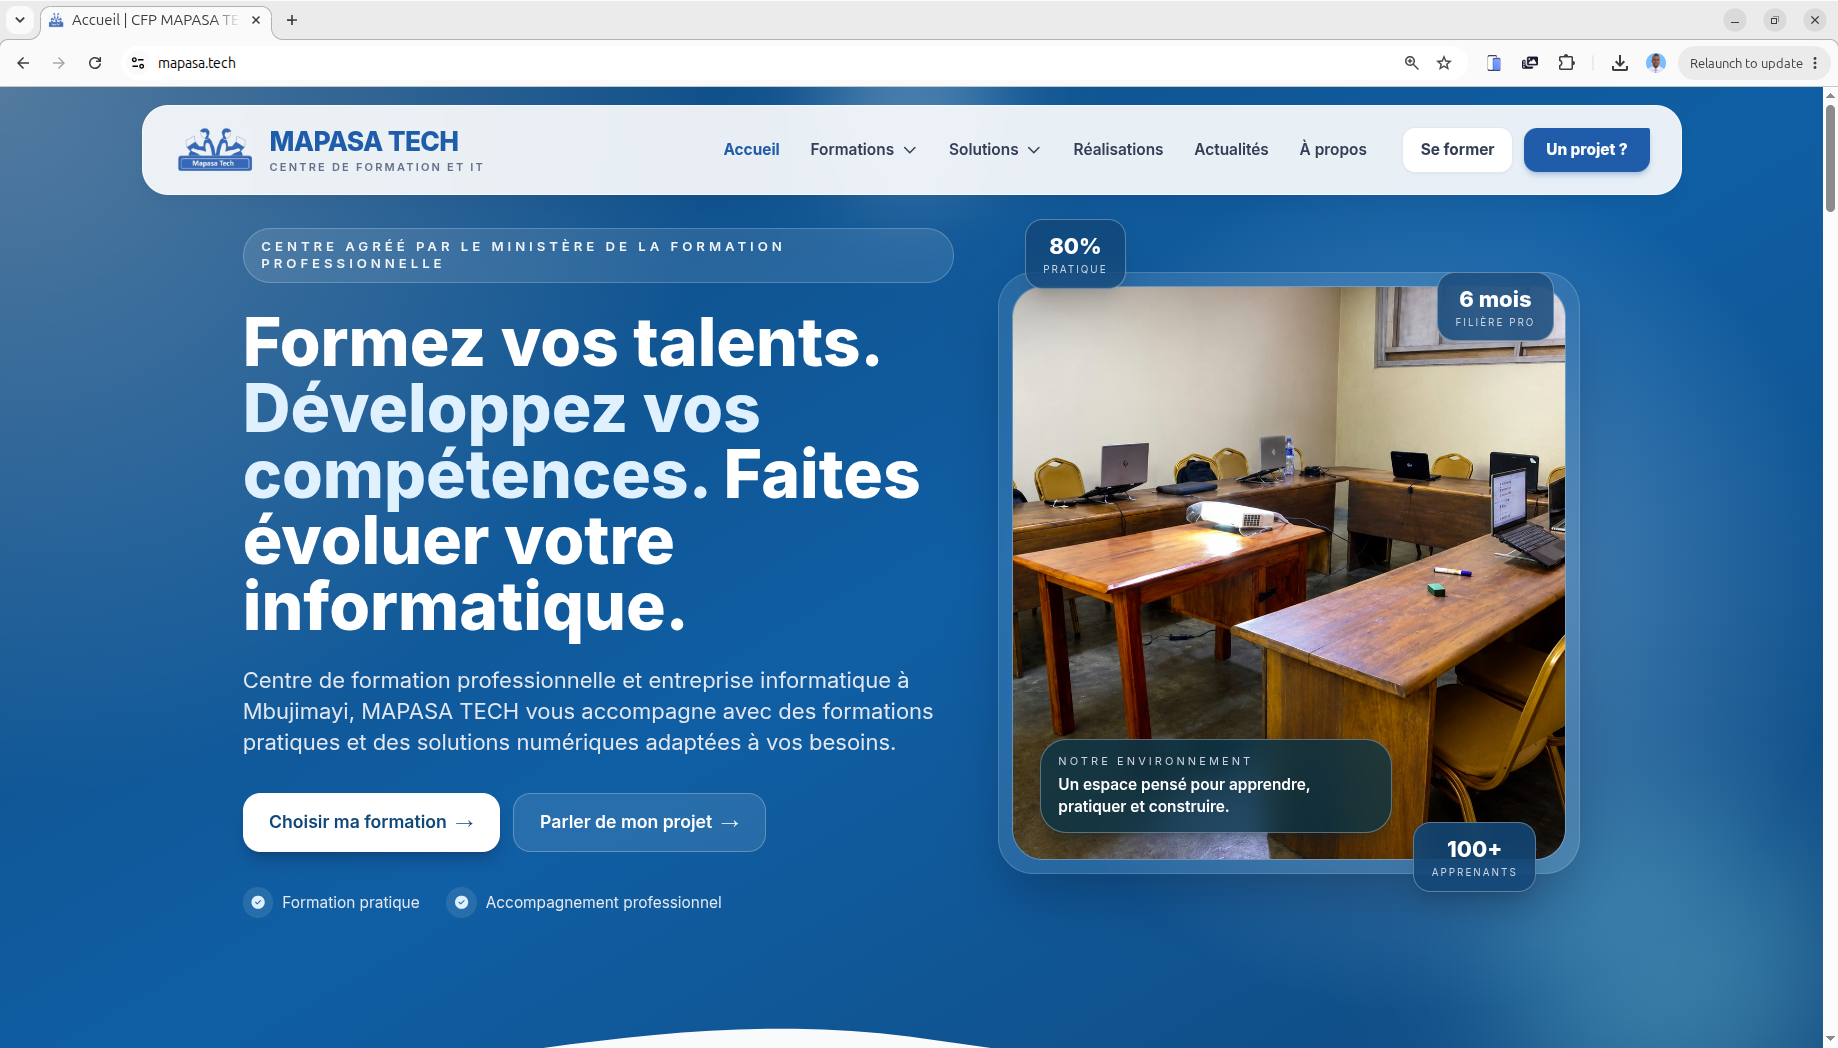Open Chrome three-dot menu
This screenshot has height=1048, width=1838.
(1815, 63)
